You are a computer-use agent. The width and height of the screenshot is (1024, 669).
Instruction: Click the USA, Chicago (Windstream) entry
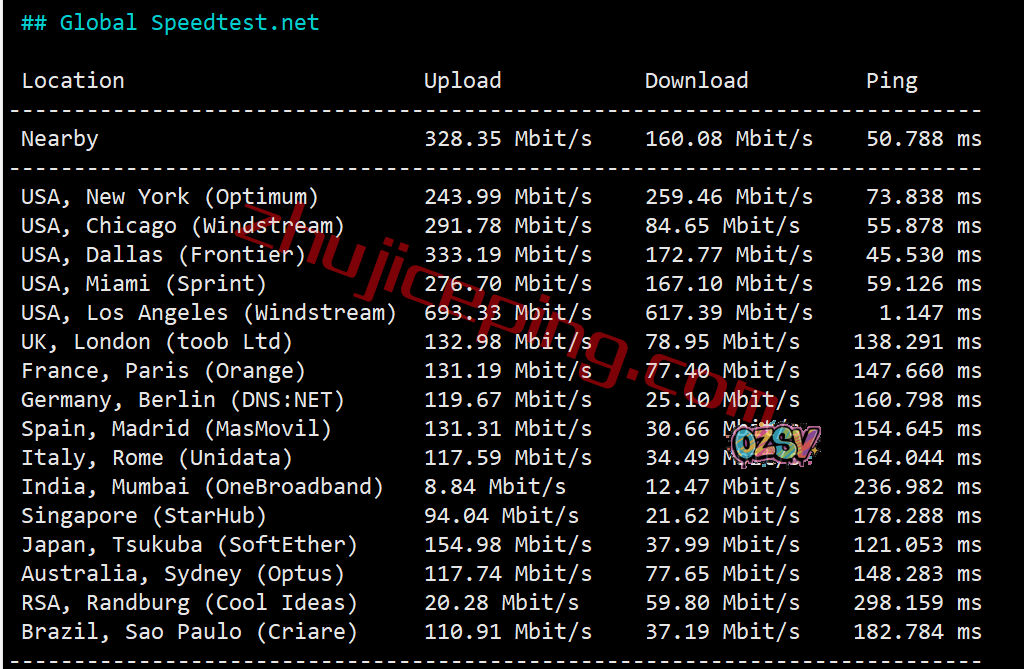(x=182, y=226)
